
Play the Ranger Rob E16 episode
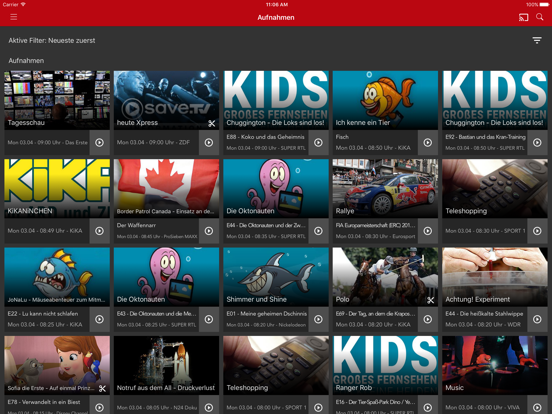tap(428, 407)
